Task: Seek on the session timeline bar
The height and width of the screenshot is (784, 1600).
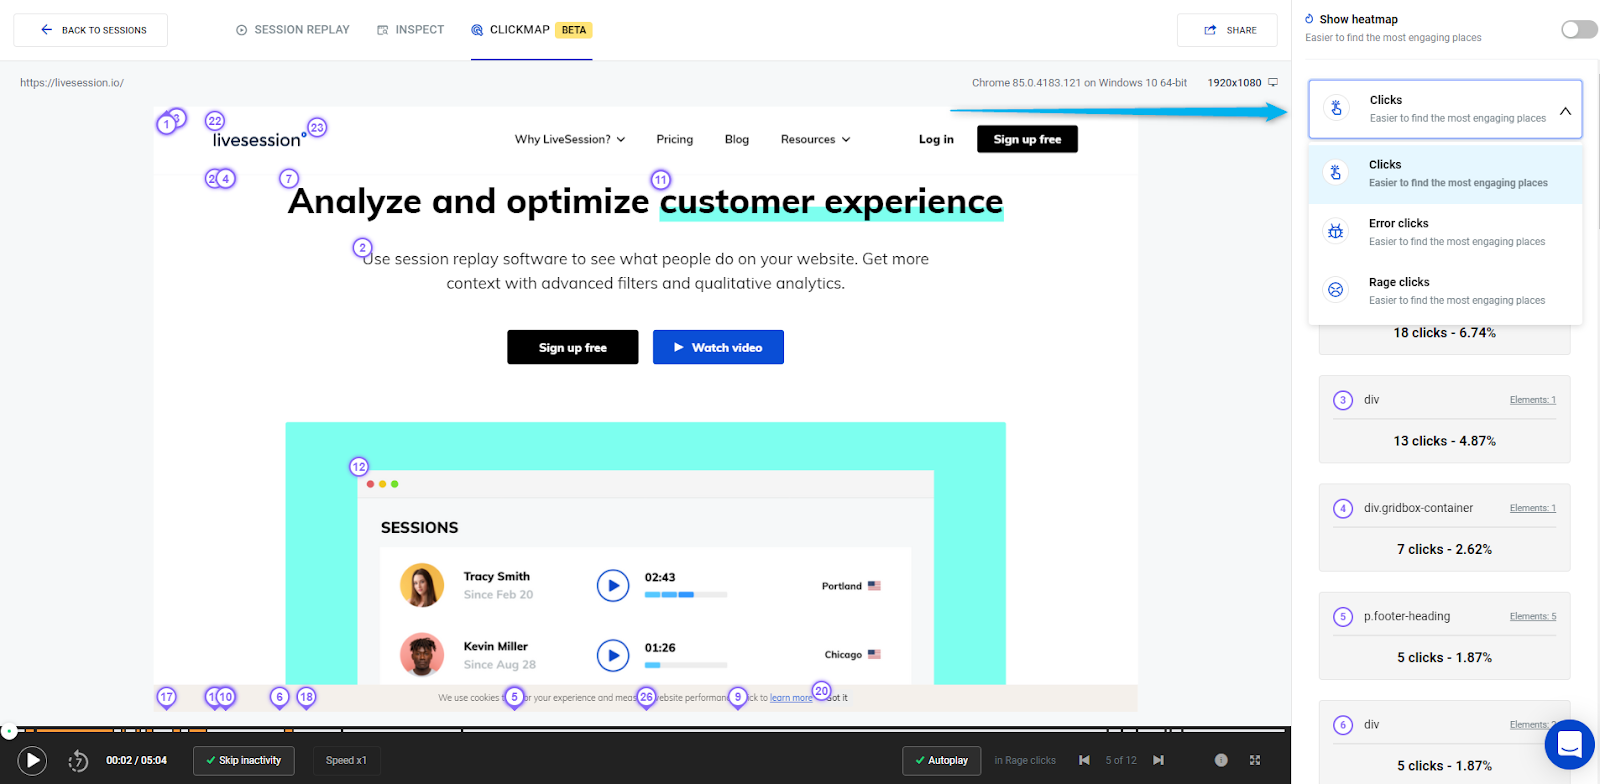Action: pyautogui.click(x=645, y=730)
